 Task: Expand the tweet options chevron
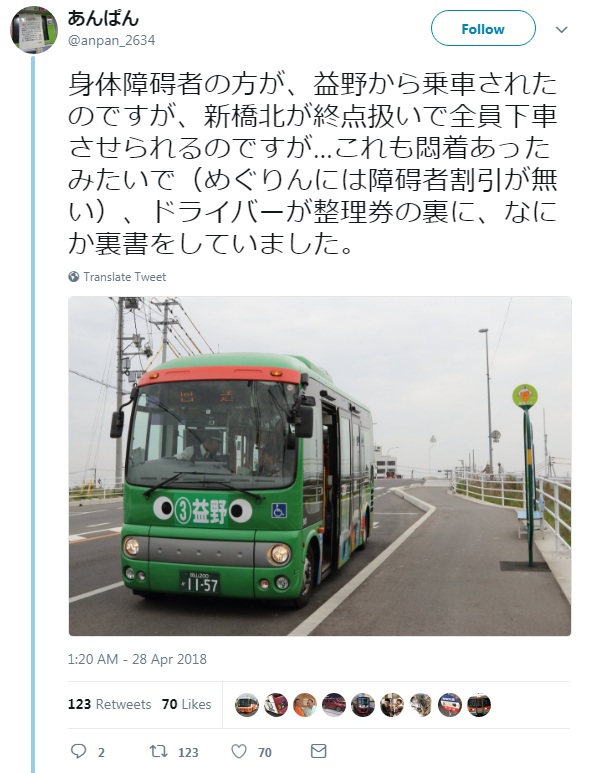(561, 30)
